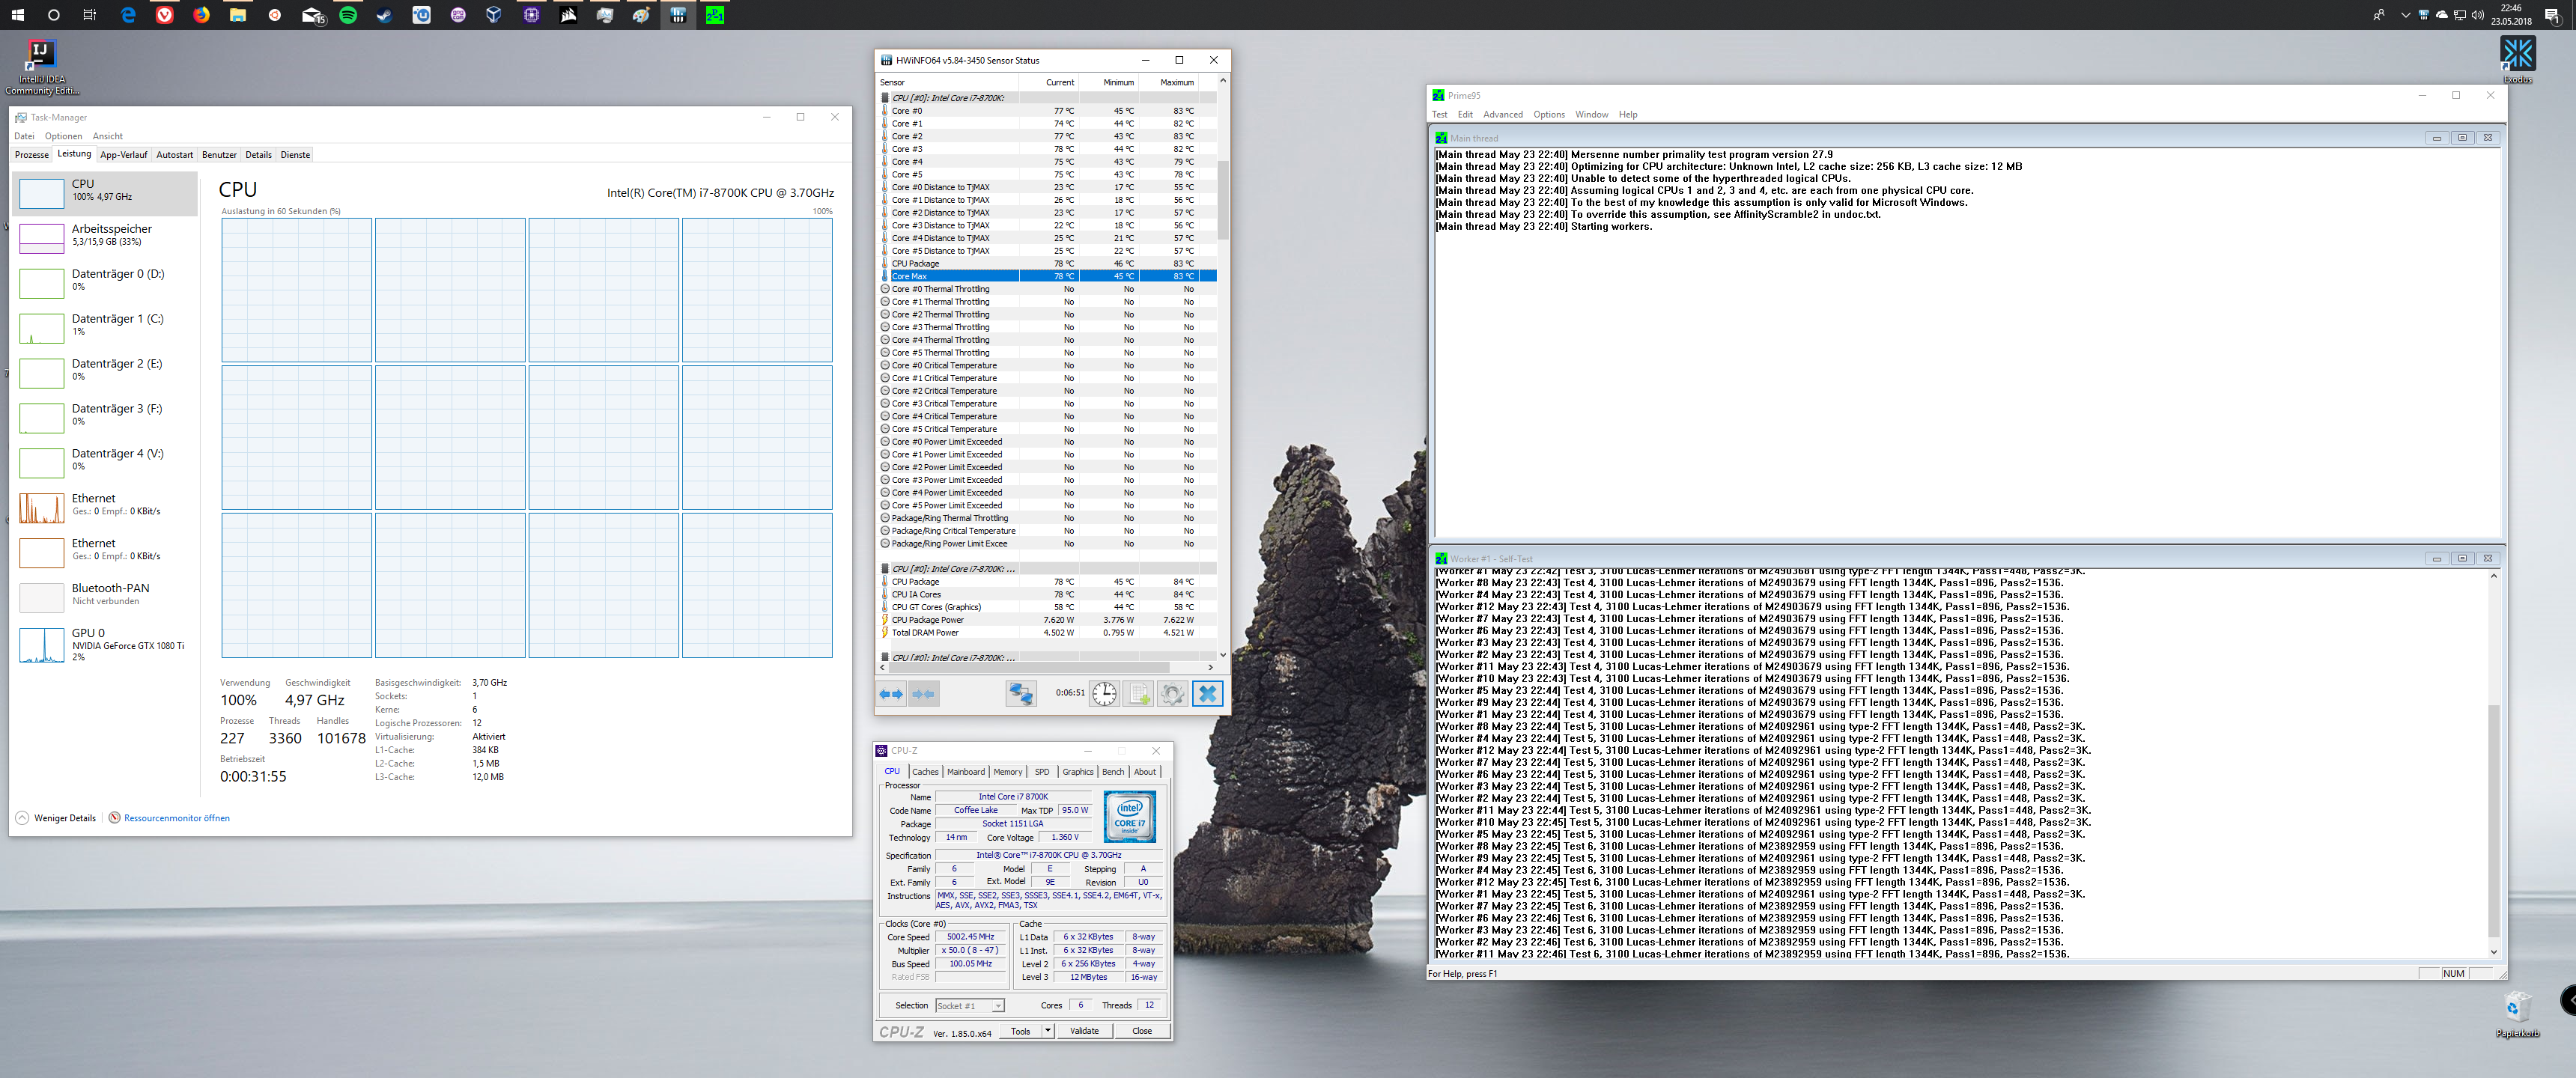Click HWiNFO sensor list vertical scrollbar
The width and height of the screenshot is (2576, 1078).
(1222, 200)
